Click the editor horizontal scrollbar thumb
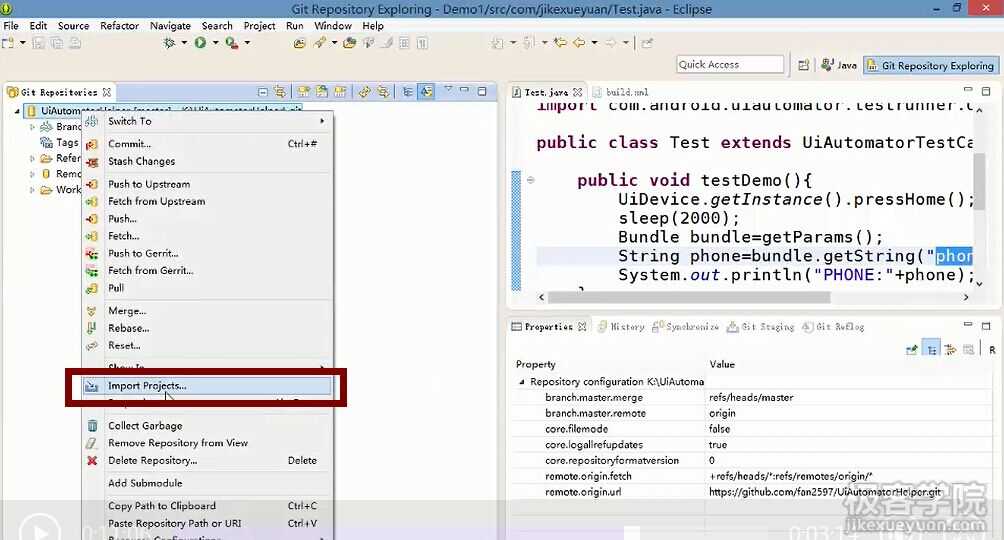This screenshot has width=1004, height=540. pyautogui.click(x=689, y=298)
